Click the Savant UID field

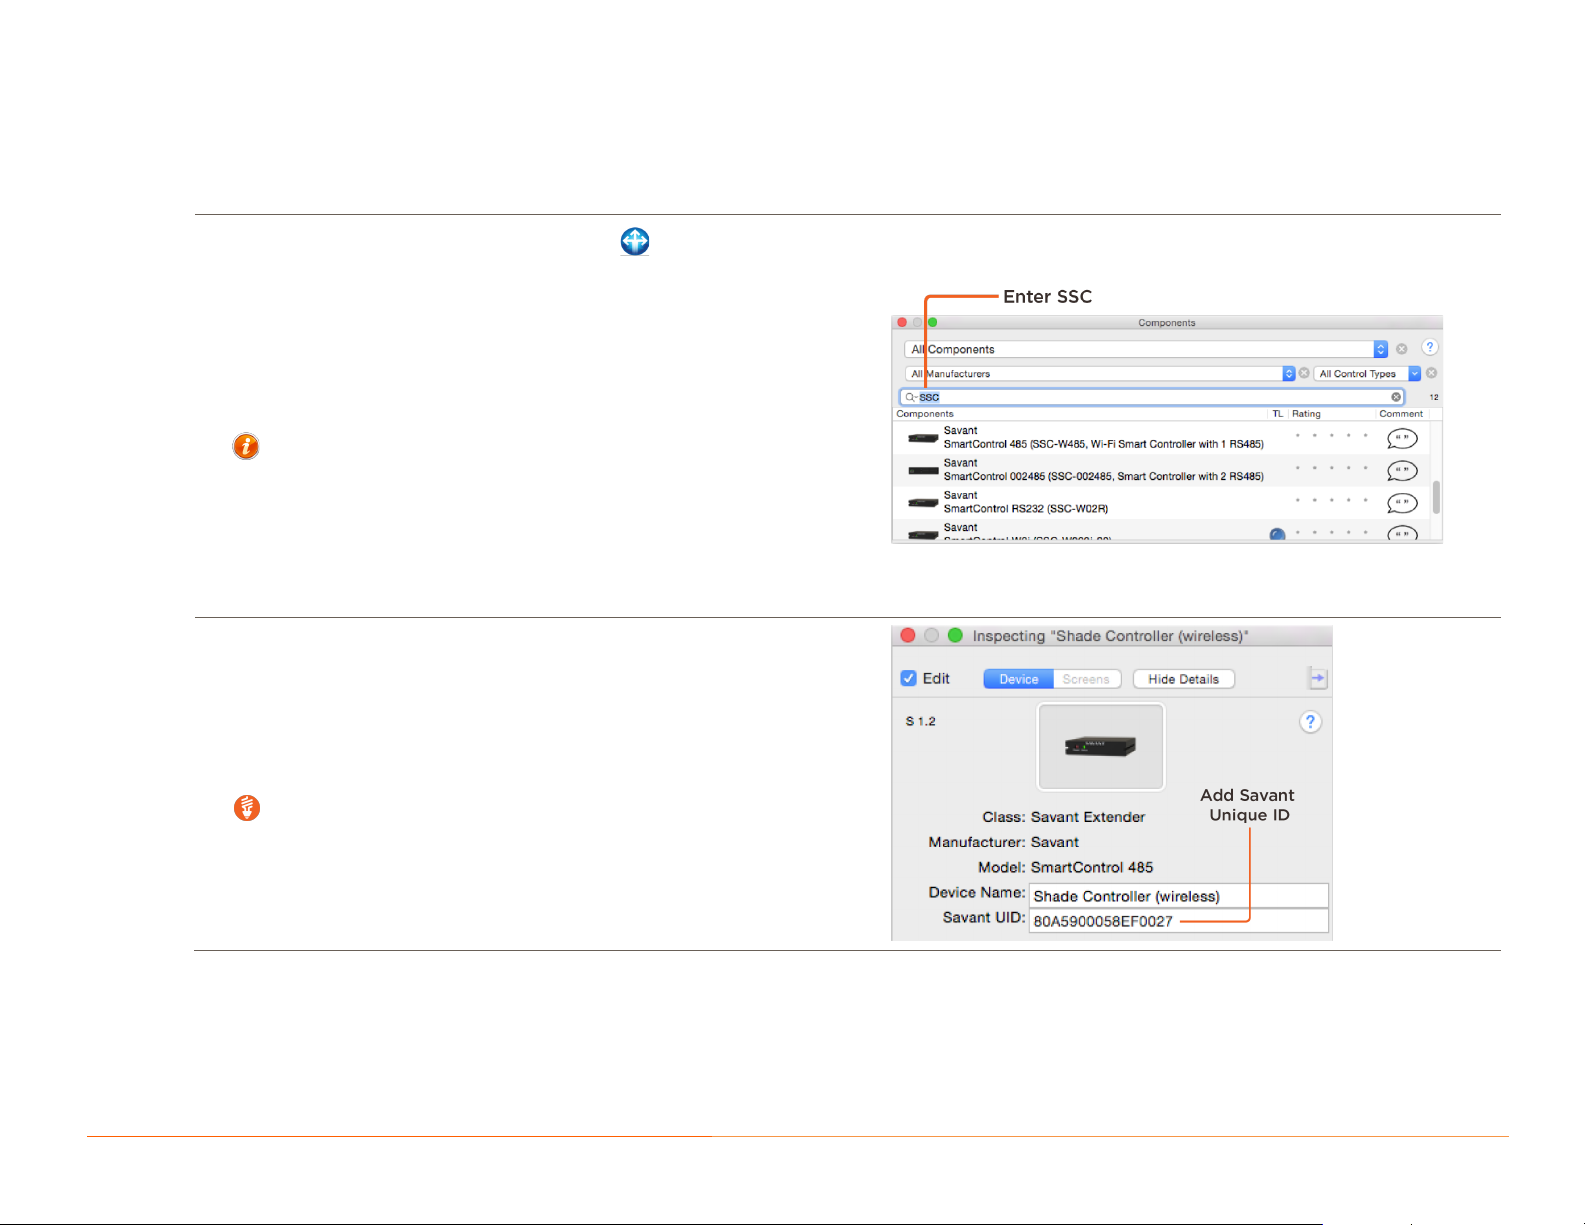point(1179,921)
